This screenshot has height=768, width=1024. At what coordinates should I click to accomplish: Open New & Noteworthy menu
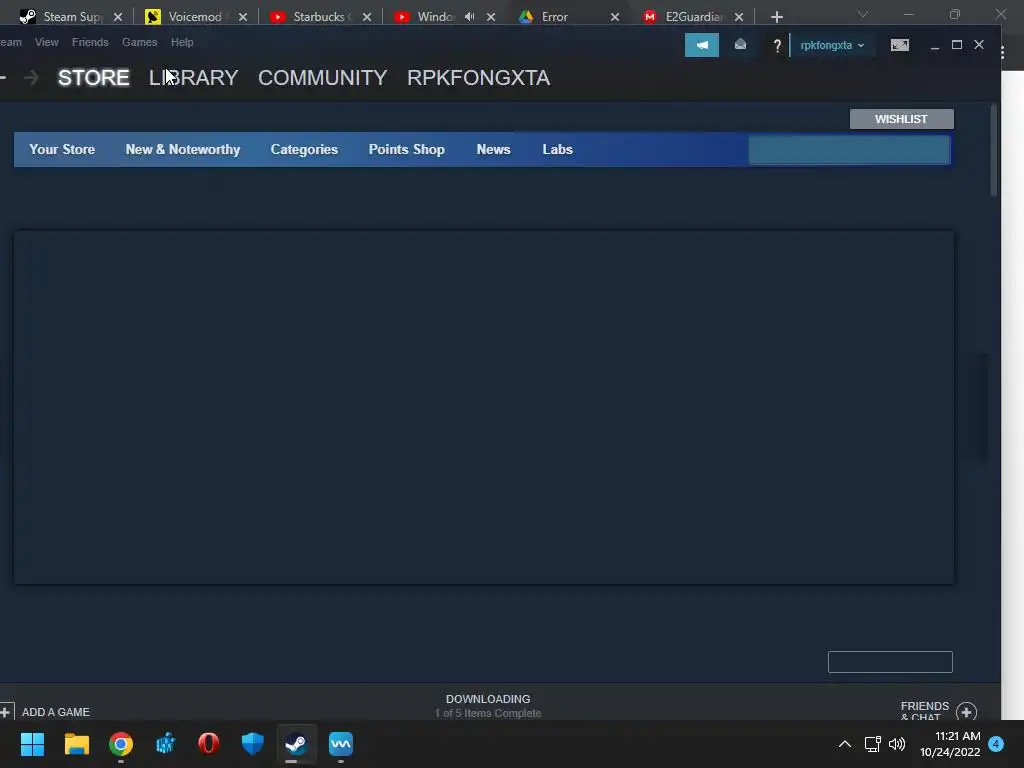tap(183, 150)
